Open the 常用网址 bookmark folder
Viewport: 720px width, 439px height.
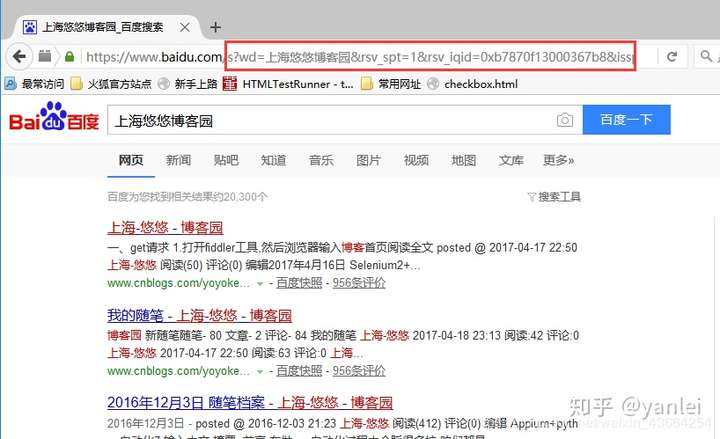click(x=390, y=84)
